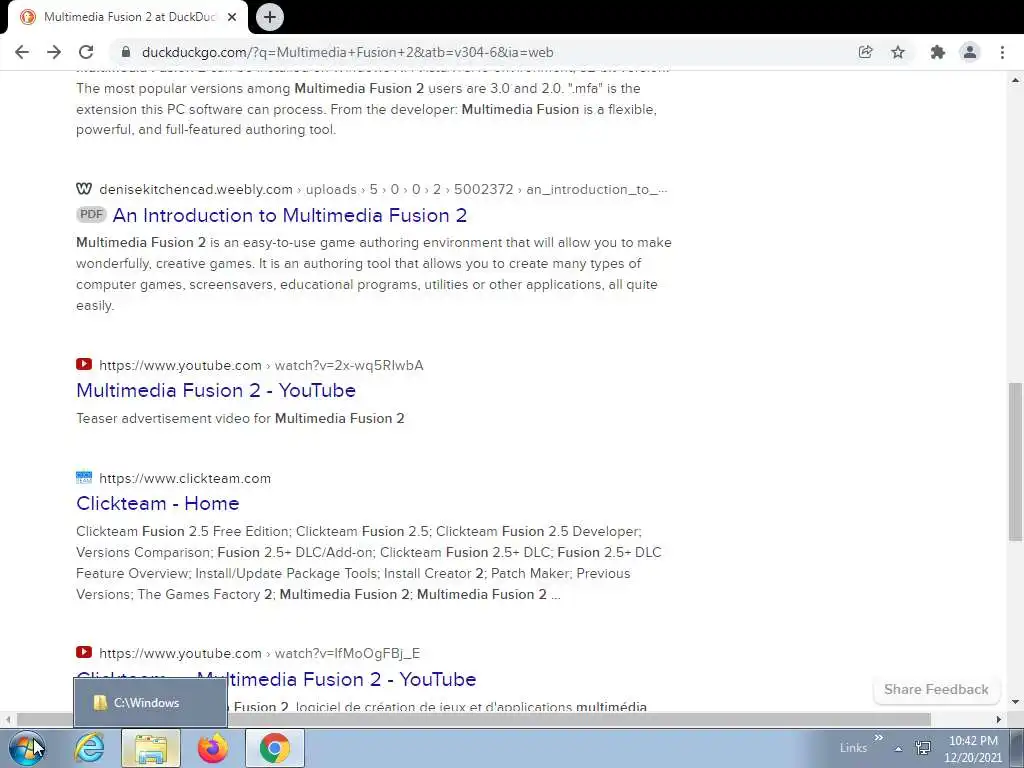This screenshot has width=1024, height=768.
Task: Click the horizontal scrollbar right arrow
Action: pyautogui.click(x=999, y=720)
